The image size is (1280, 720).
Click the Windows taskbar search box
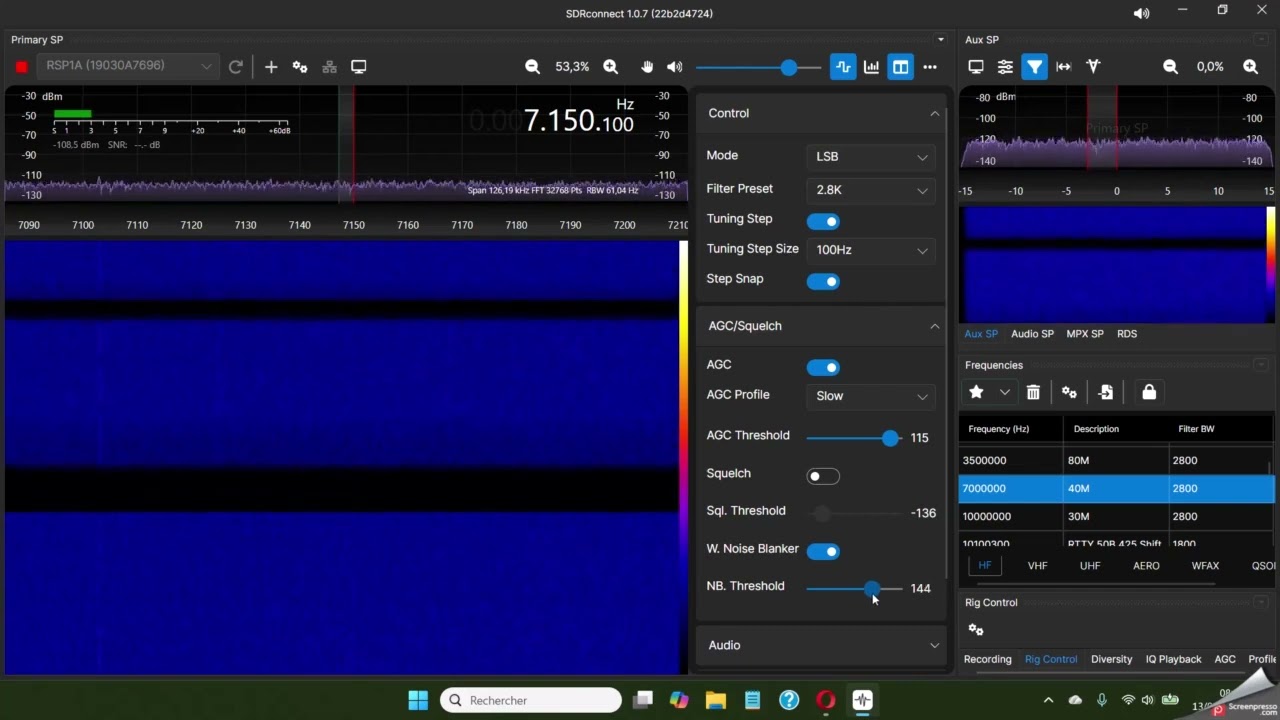(x=531, y=700)
